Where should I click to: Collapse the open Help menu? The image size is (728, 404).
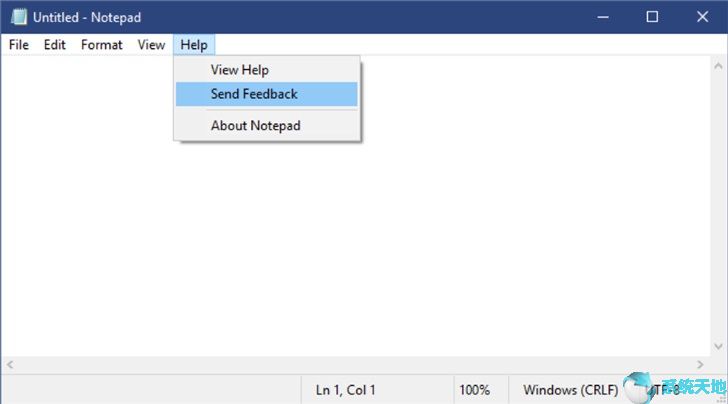click(194, 45)
